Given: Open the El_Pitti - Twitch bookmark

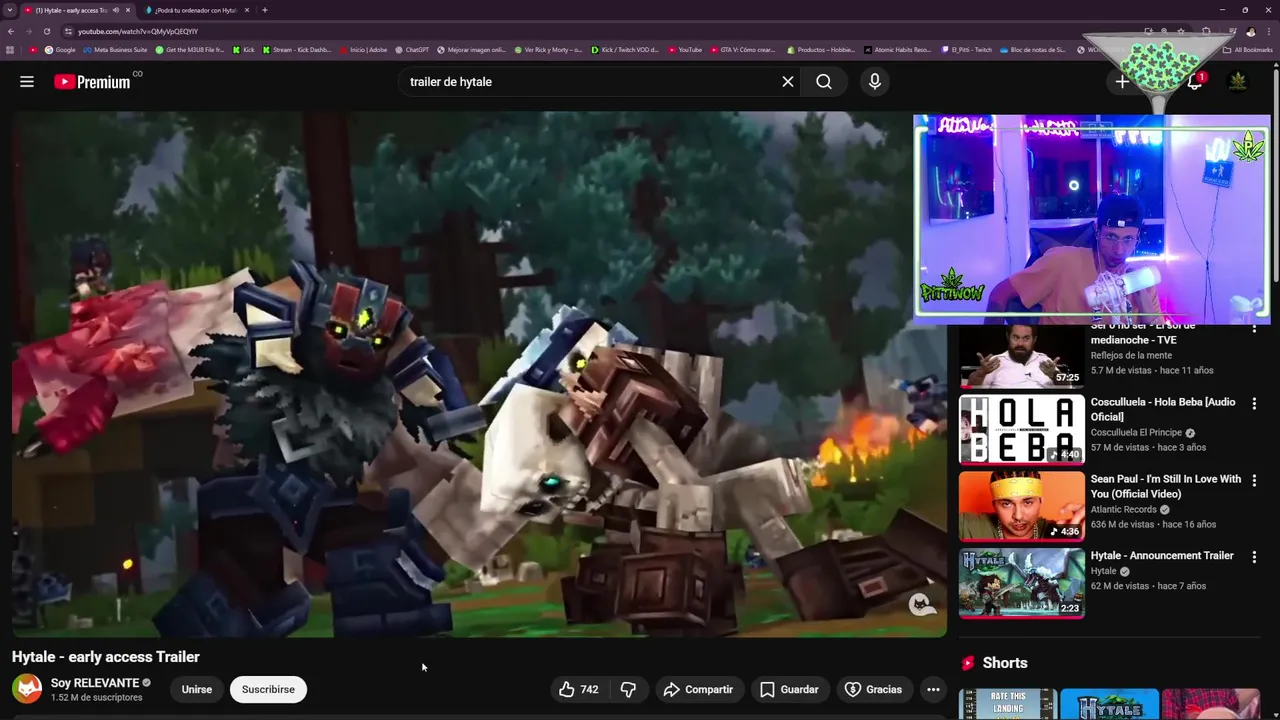Looking at the screenshot, I should pyautogui.click(x=967, y=50).
